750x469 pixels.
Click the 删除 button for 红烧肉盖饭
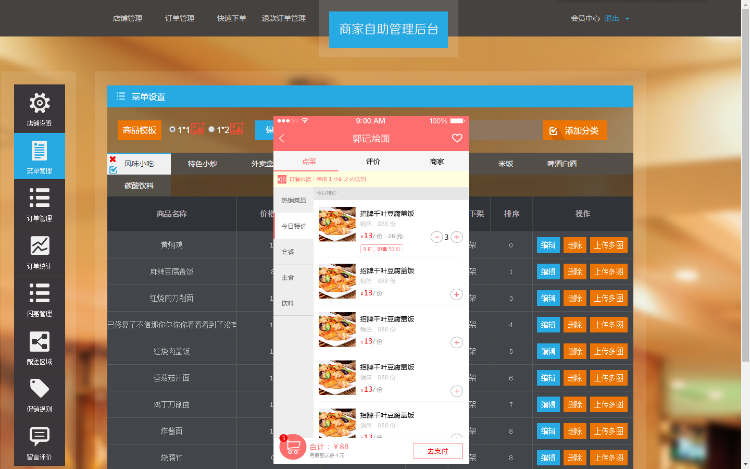click(x=574, y=351)
